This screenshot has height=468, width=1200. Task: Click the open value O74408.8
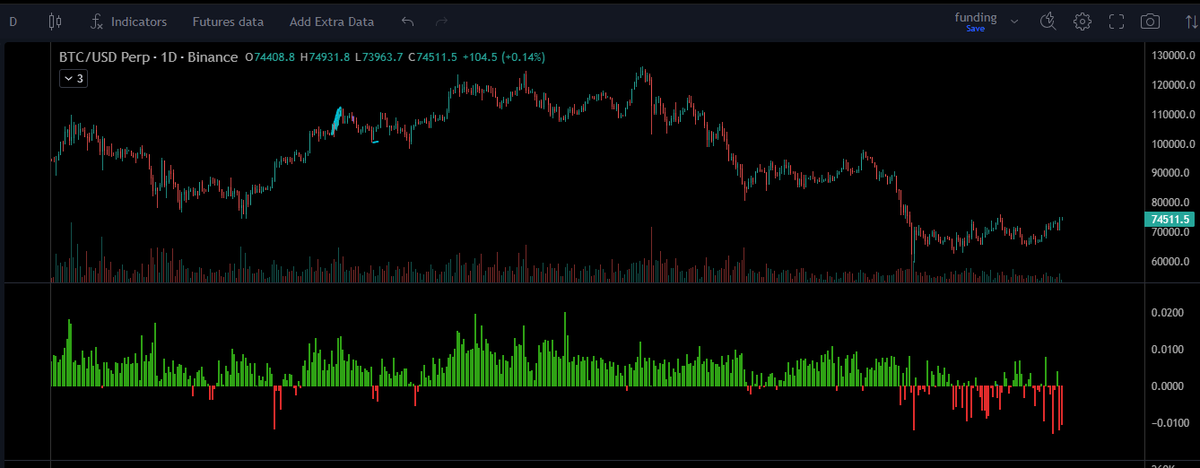(x=270, y=58)
